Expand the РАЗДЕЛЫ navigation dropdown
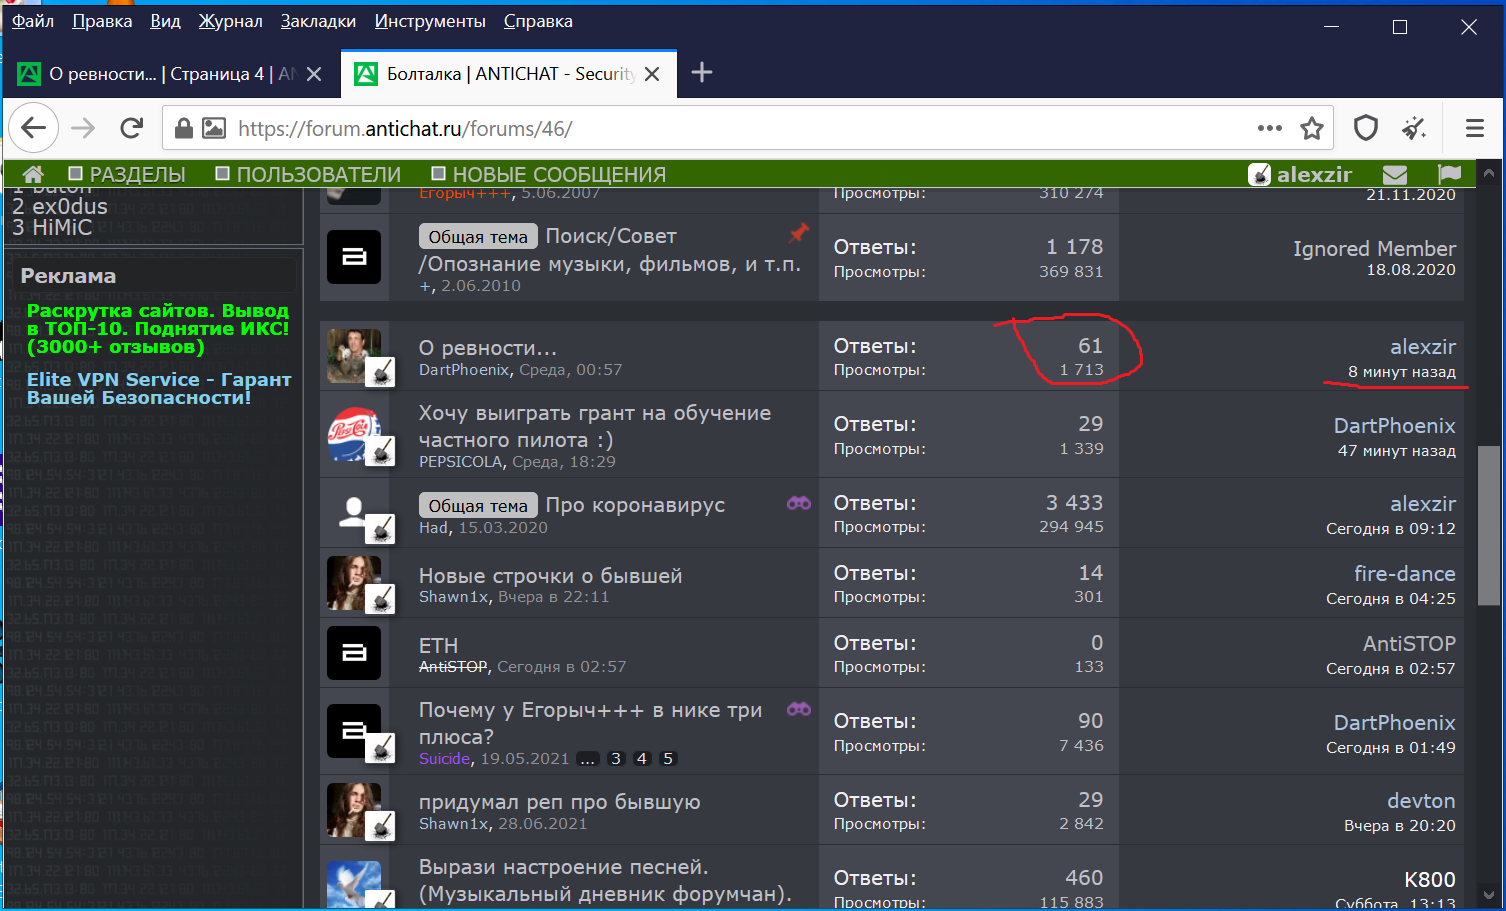Screen dimensions: 1506x911 [127, 174]
